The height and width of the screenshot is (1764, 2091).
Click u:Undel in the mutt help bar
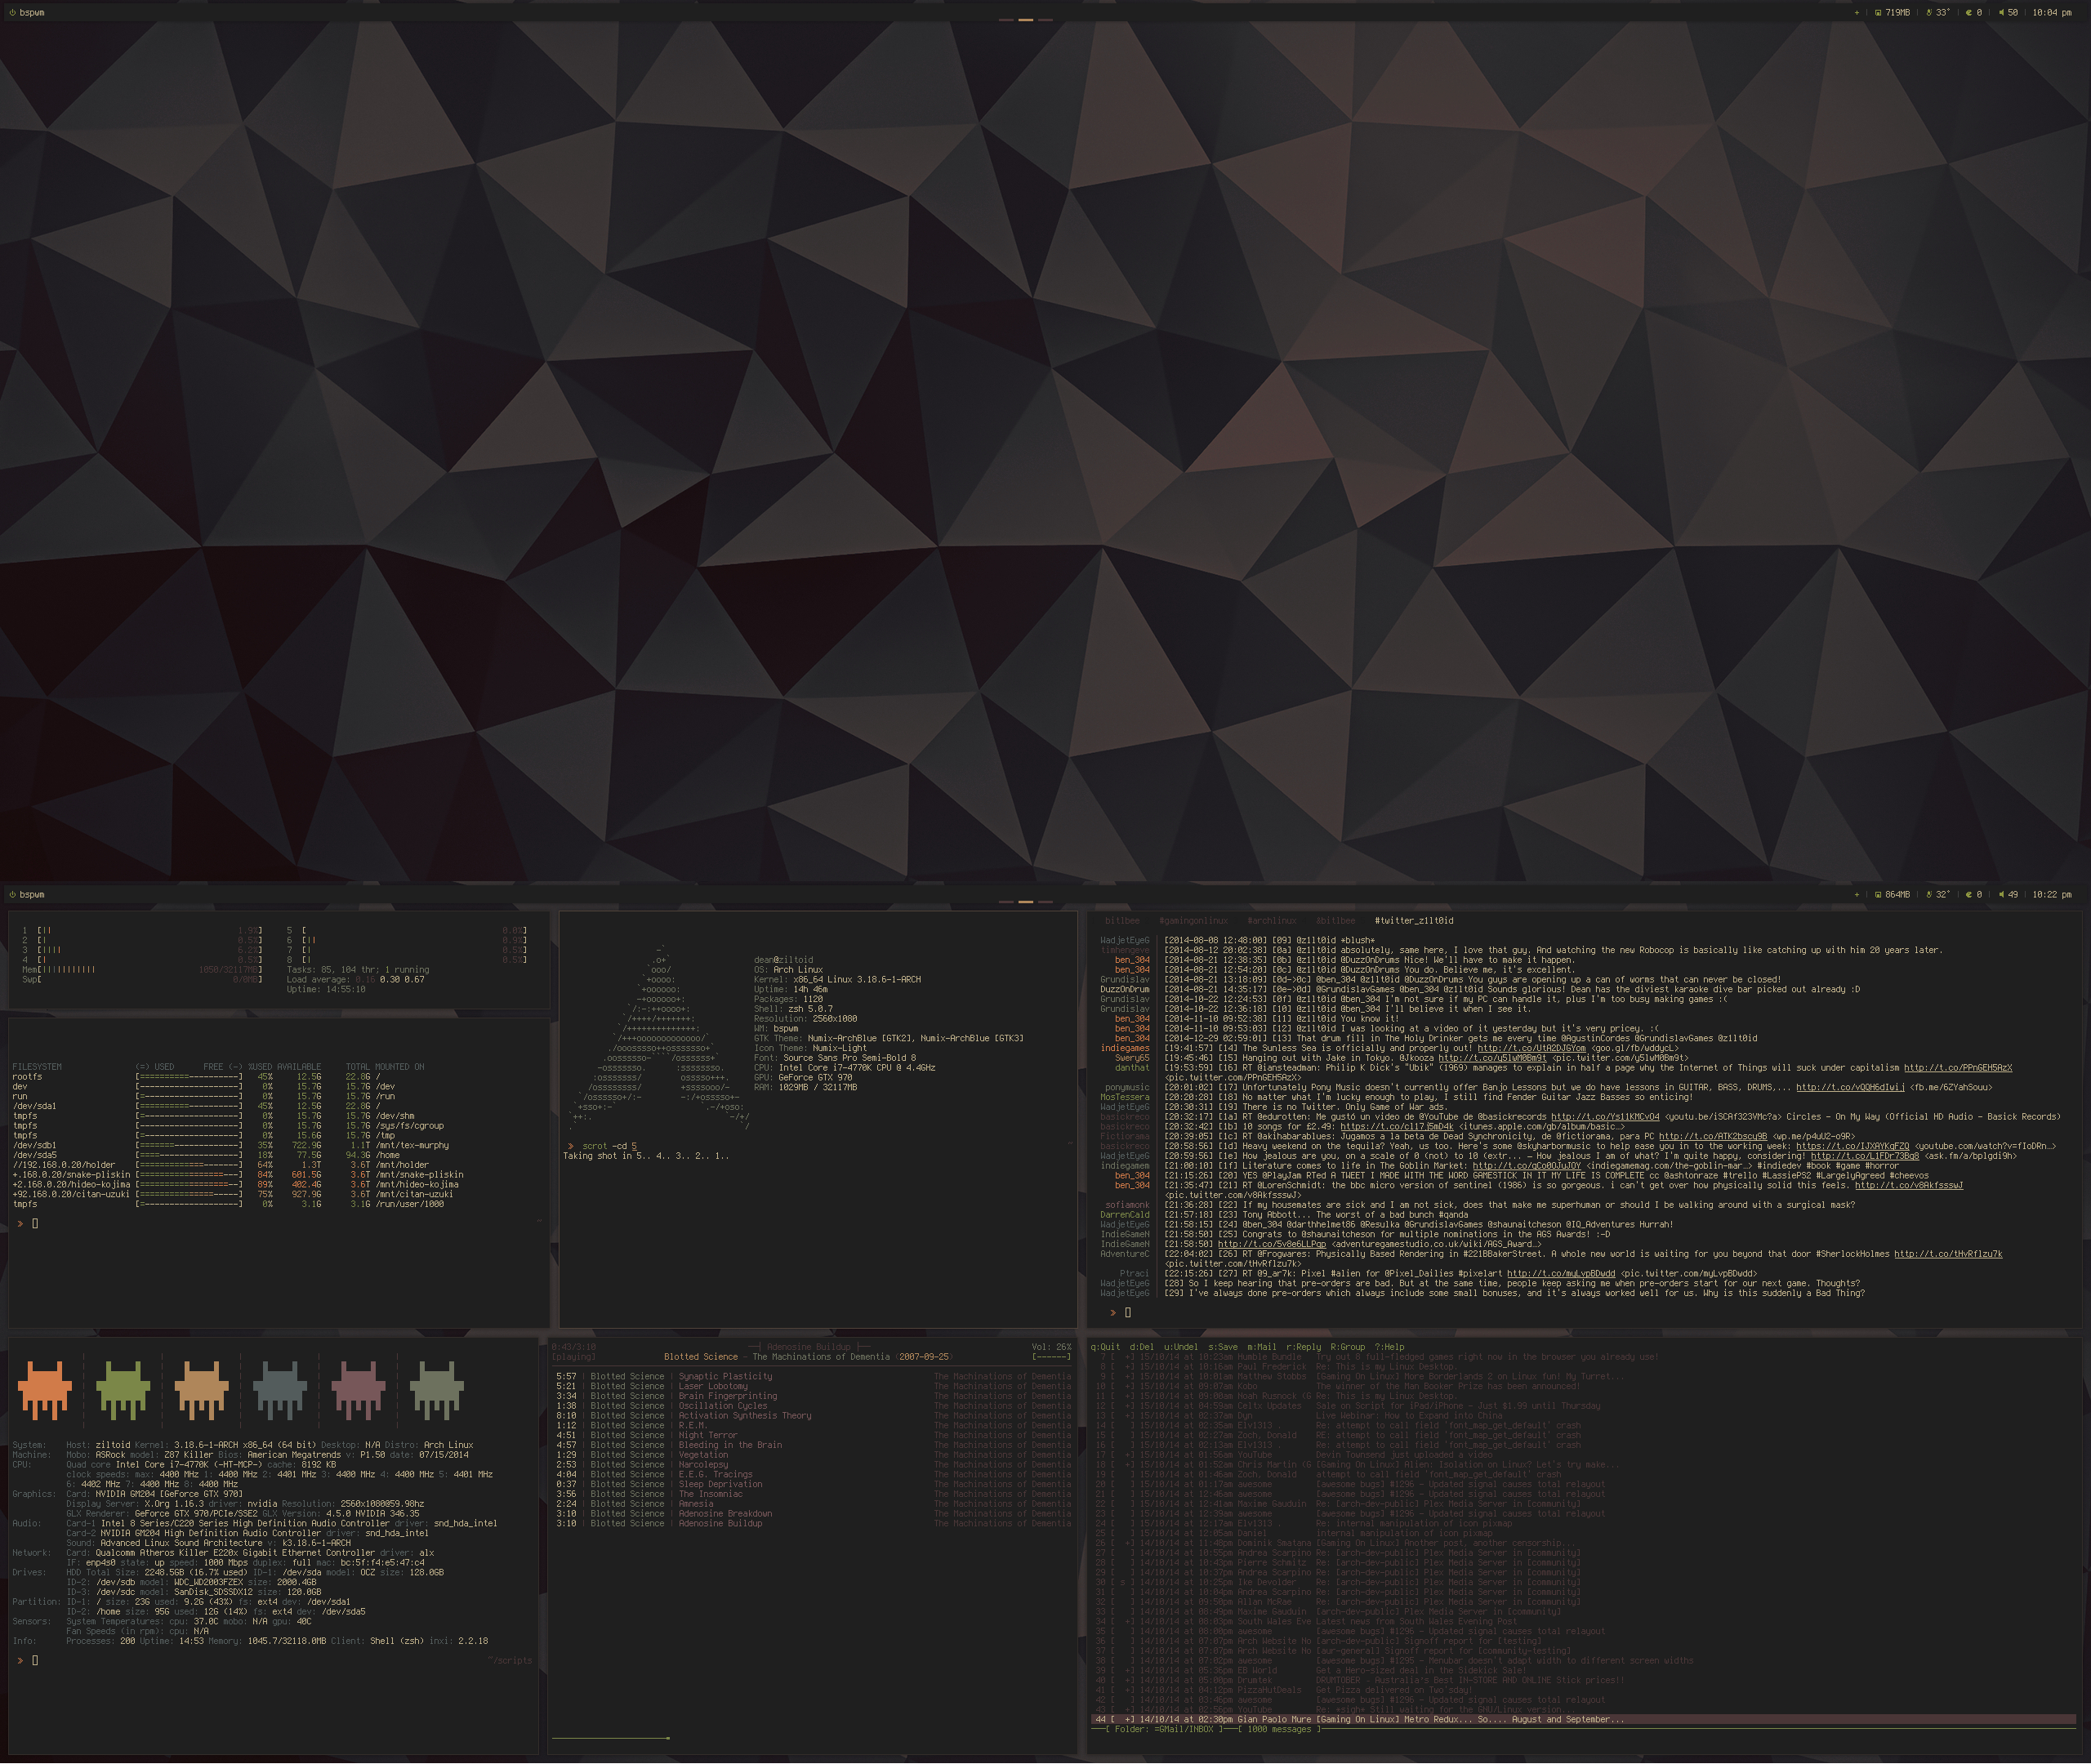(1181, 1347)
